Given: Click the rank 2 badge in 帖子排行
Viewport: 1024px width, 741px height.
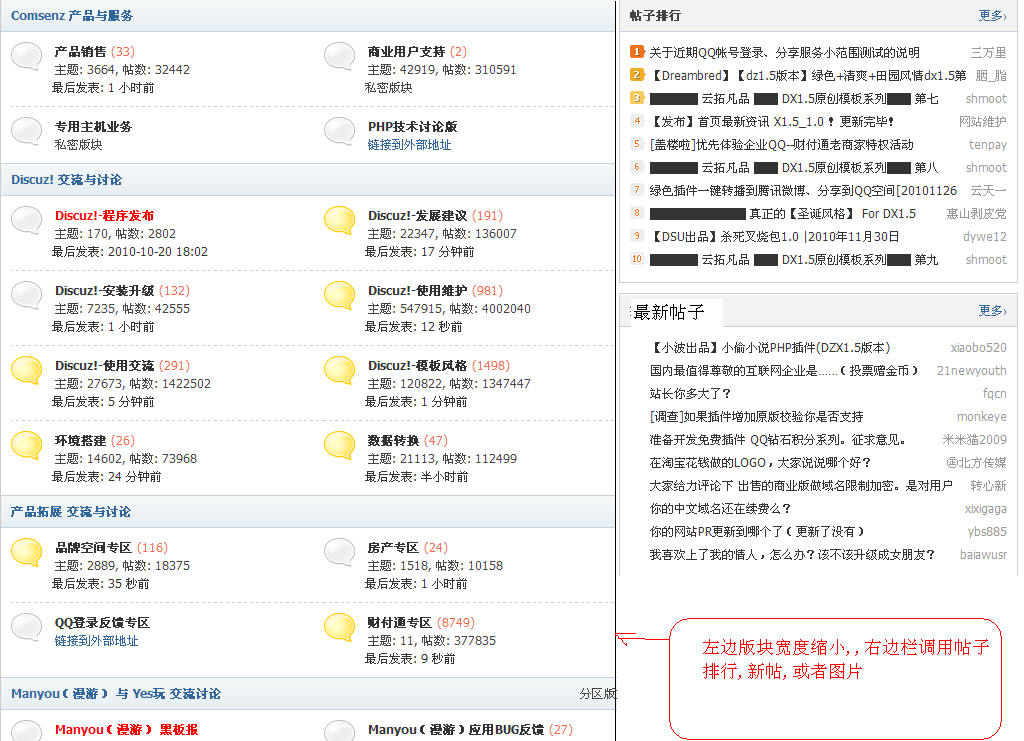Looking at the screenshot, I should [x=637, y=75].
